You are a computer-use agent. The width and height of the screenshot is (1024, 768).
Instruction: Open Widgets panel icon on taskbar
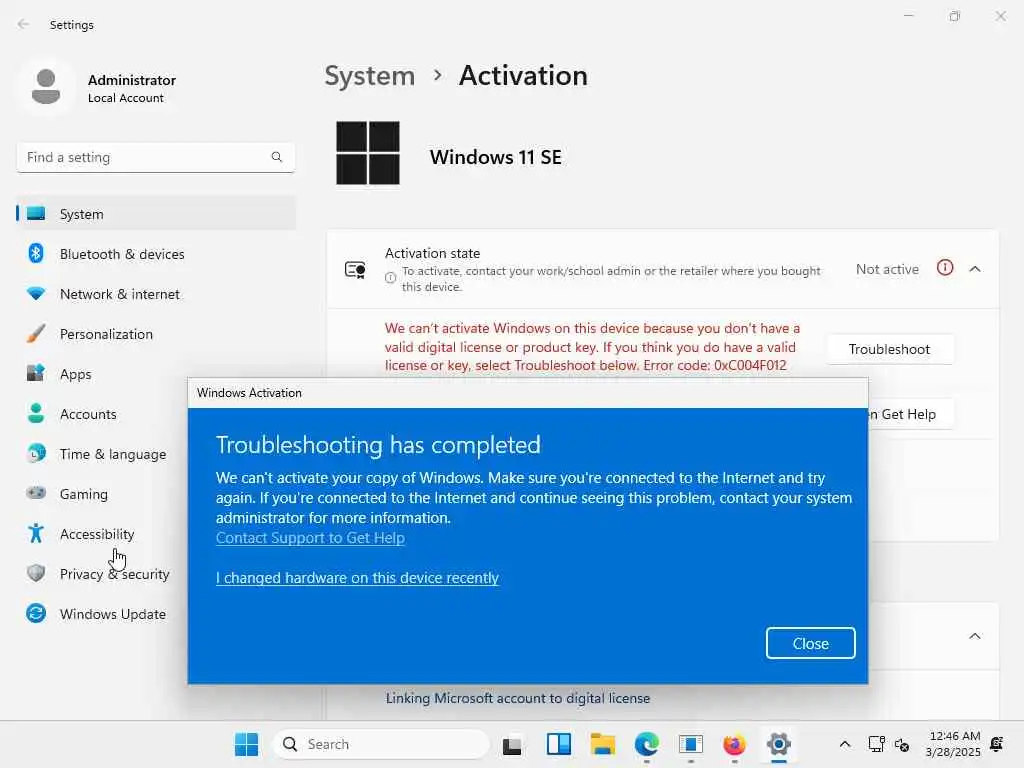[558, 744]
